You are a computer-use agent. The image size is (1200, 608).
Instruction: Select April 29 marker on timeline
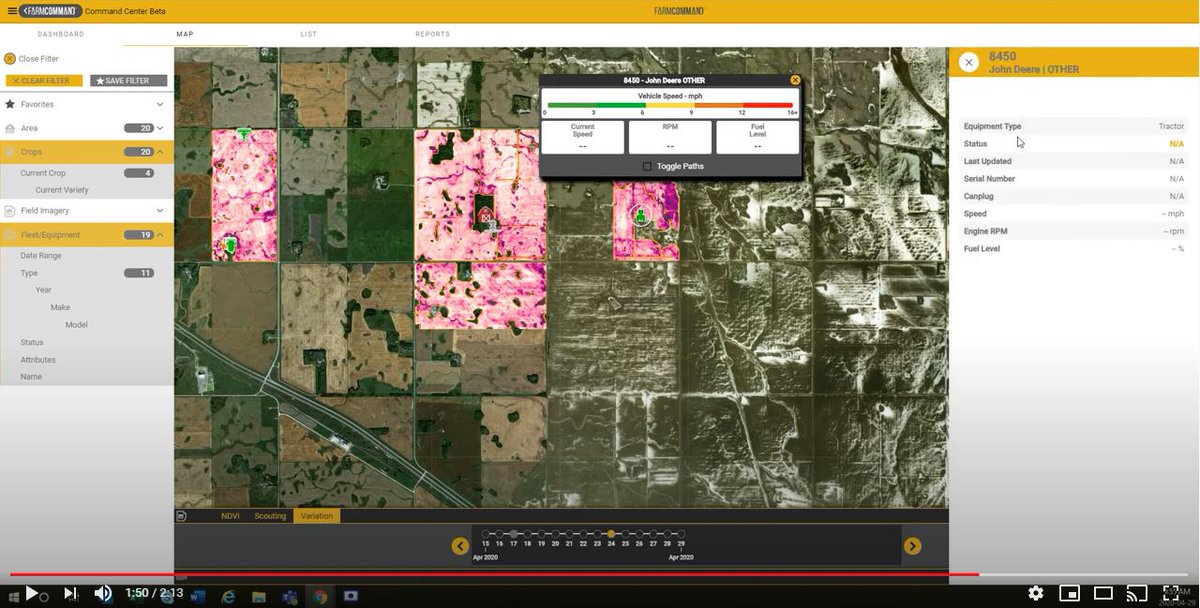click(681, 534)
